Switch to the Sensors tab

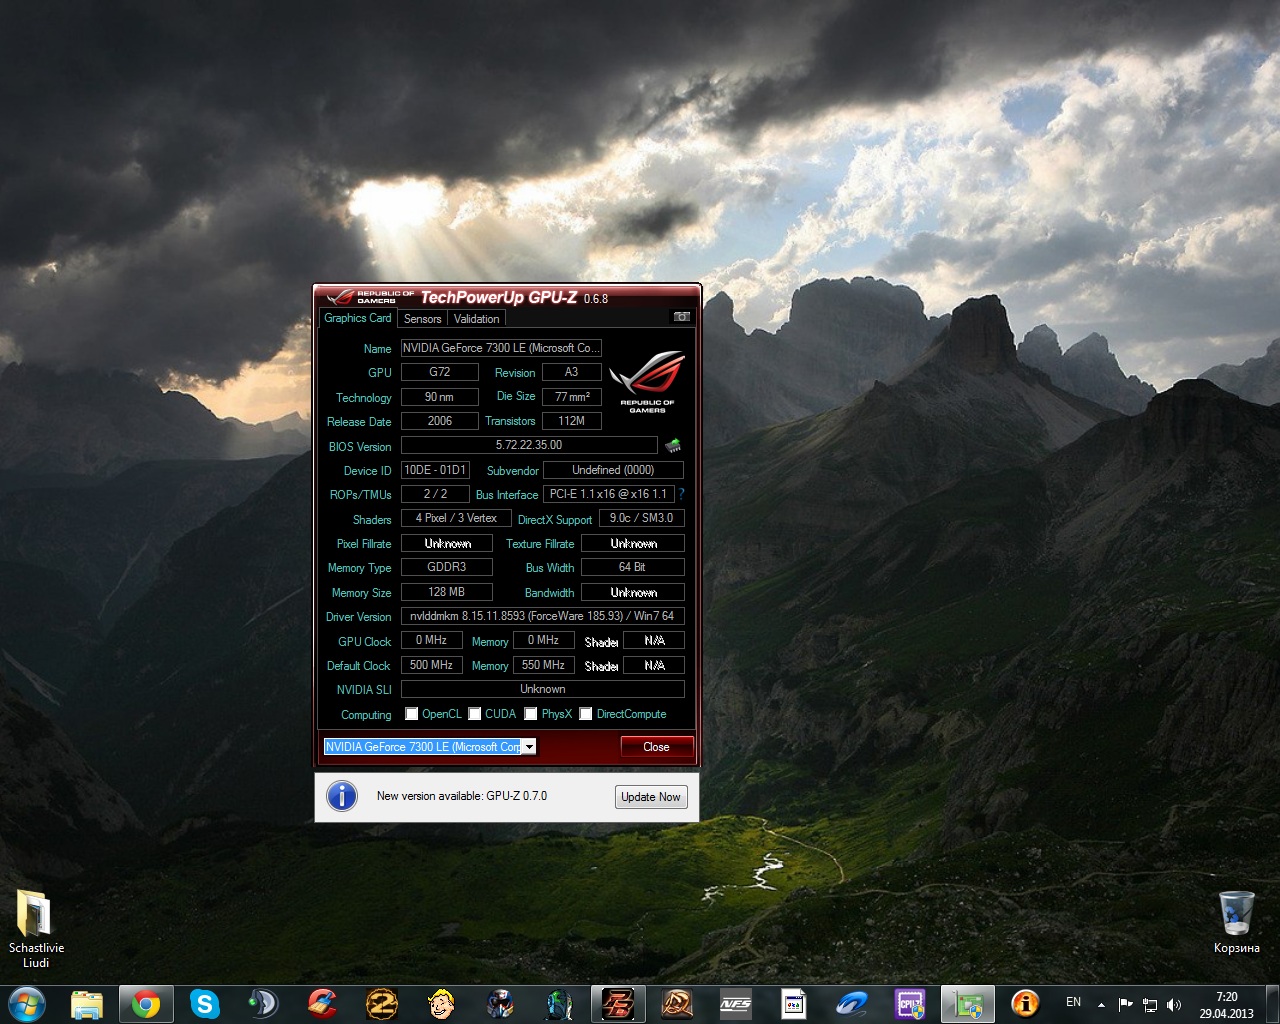[422, 319]
